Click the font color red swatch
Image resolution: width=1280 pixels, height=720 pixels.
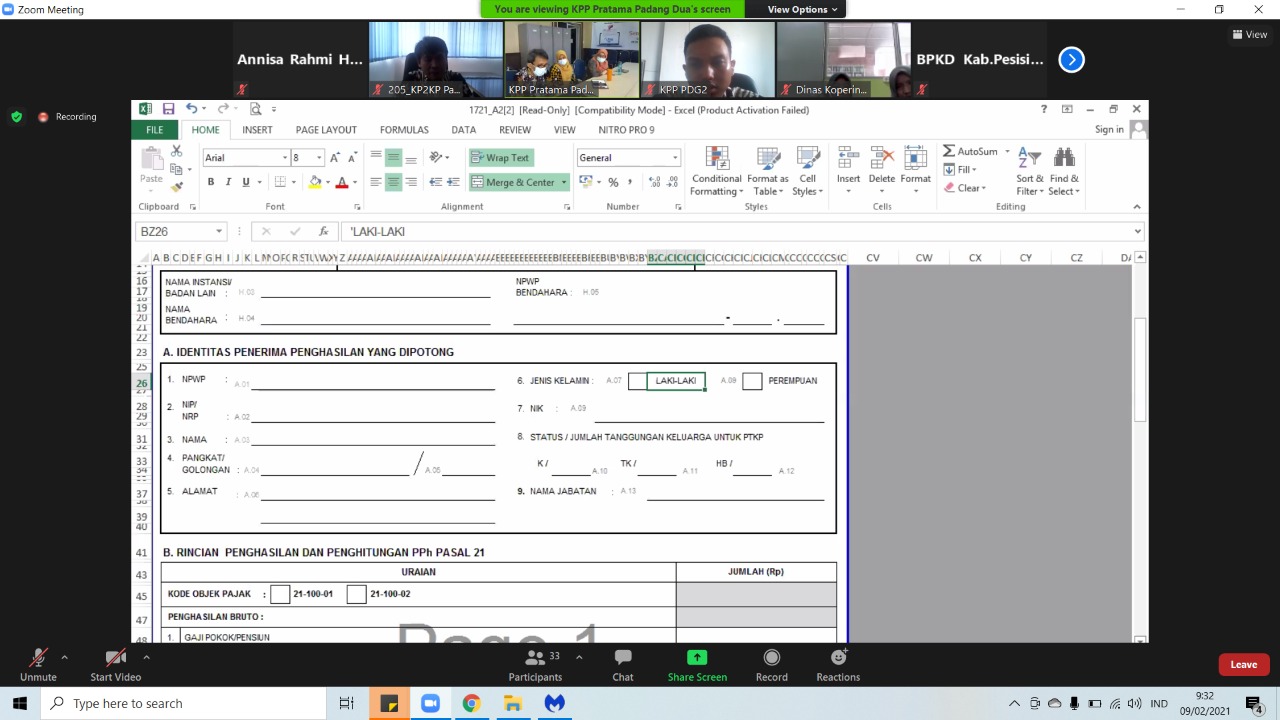pos(341,182)
